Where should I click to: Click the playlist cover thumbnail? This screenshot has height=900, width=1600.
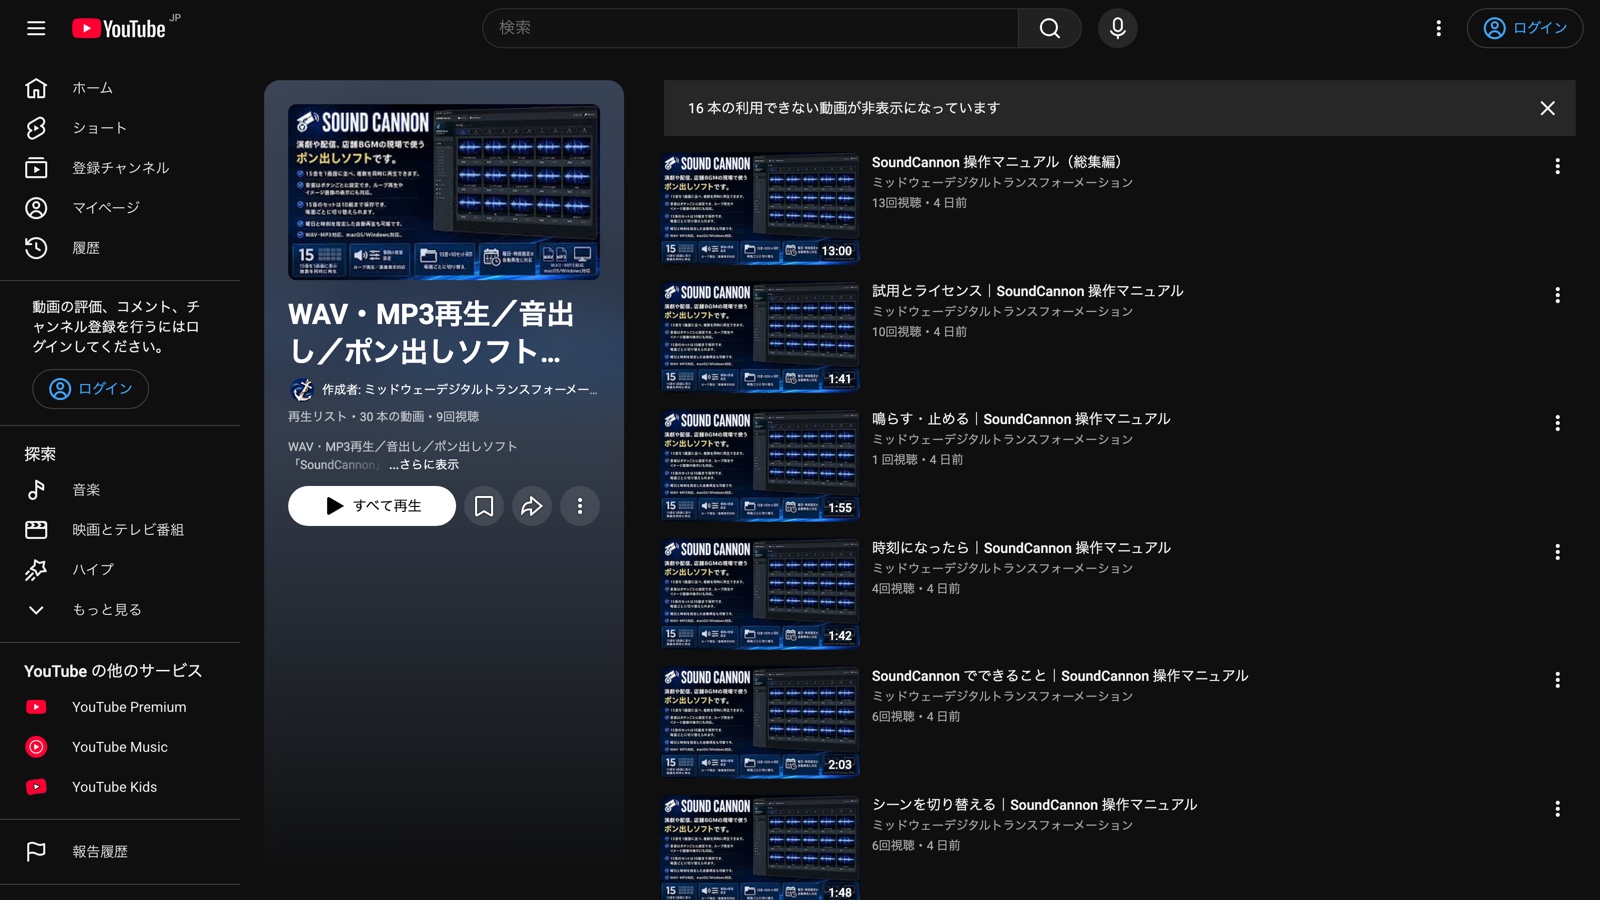point(444,192)
